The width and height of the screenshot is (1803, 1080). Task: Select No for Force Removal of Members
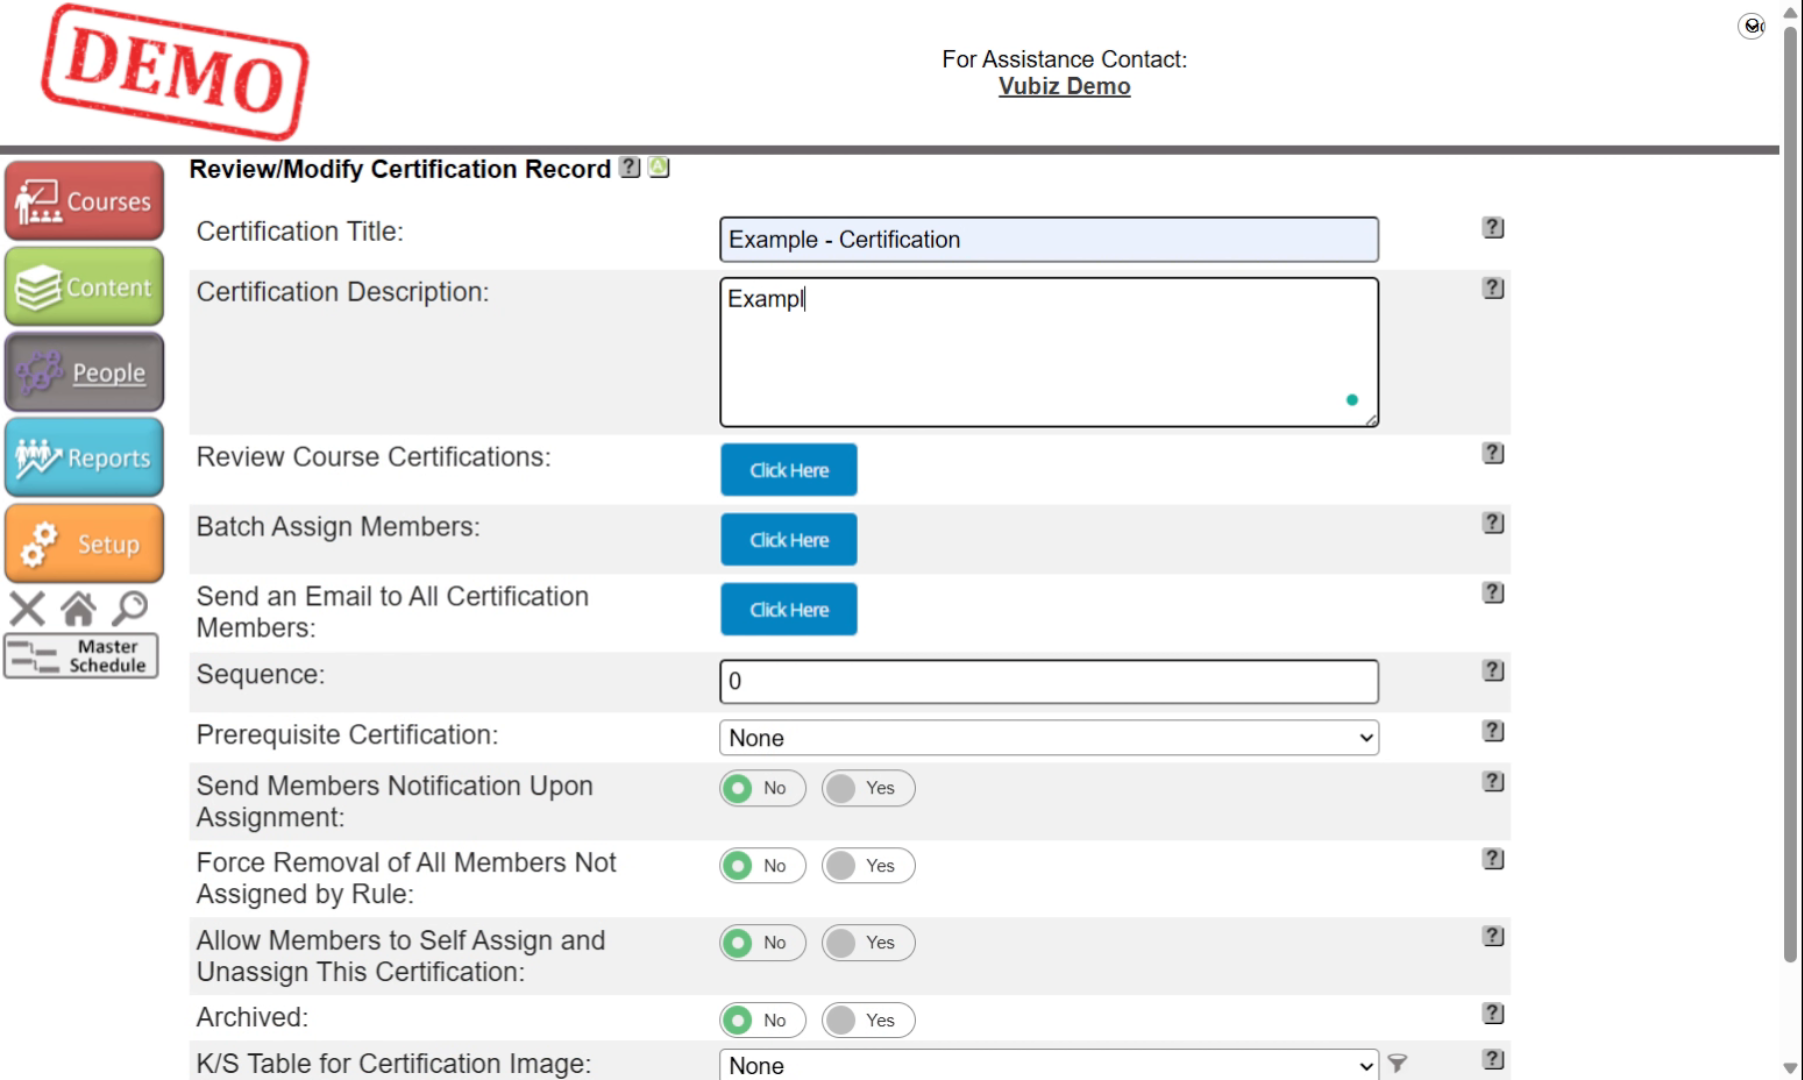(x=762, y=866)
